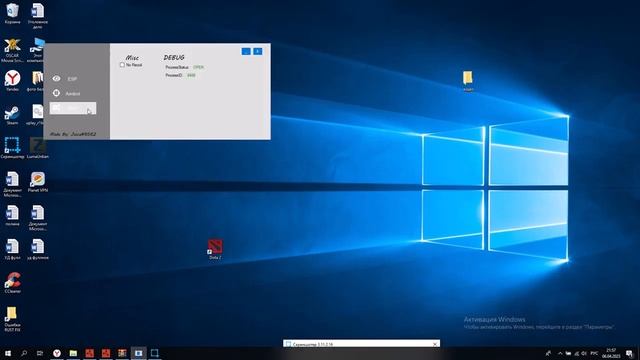Open Task View on the taskbar
Viewport: 640px width, 360px height.
pyautogui.click(x=40, y=353)
